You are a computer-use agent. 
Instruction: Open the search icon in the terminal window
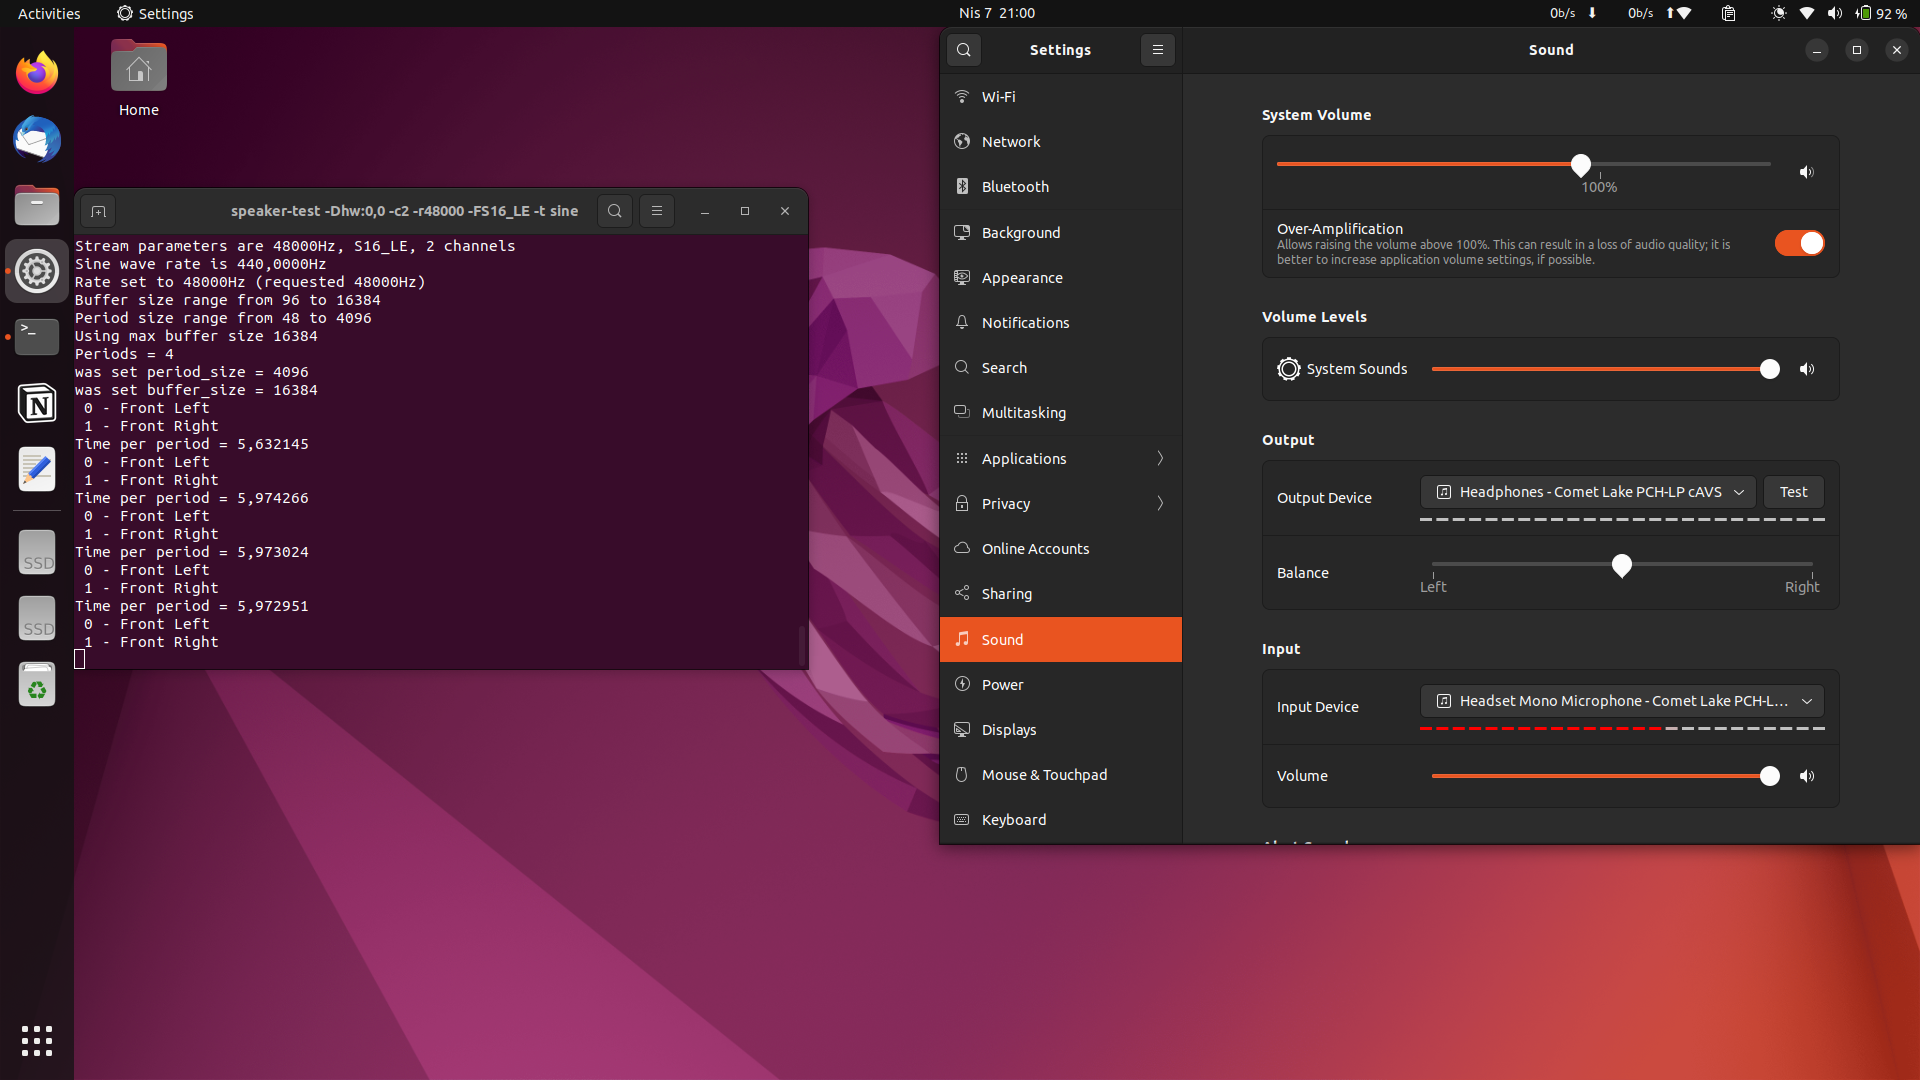point(614,211)
